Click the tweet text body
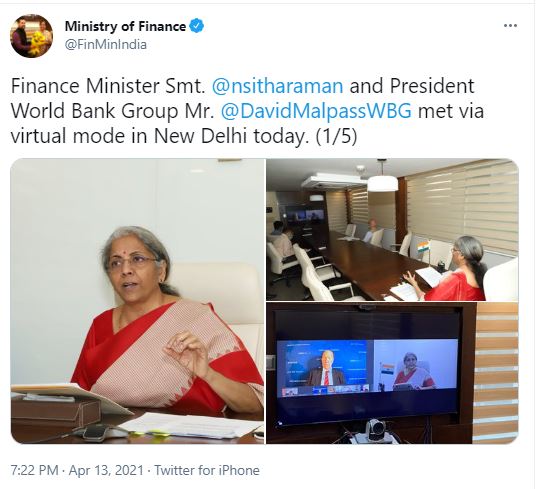 [x=247, y=111]
